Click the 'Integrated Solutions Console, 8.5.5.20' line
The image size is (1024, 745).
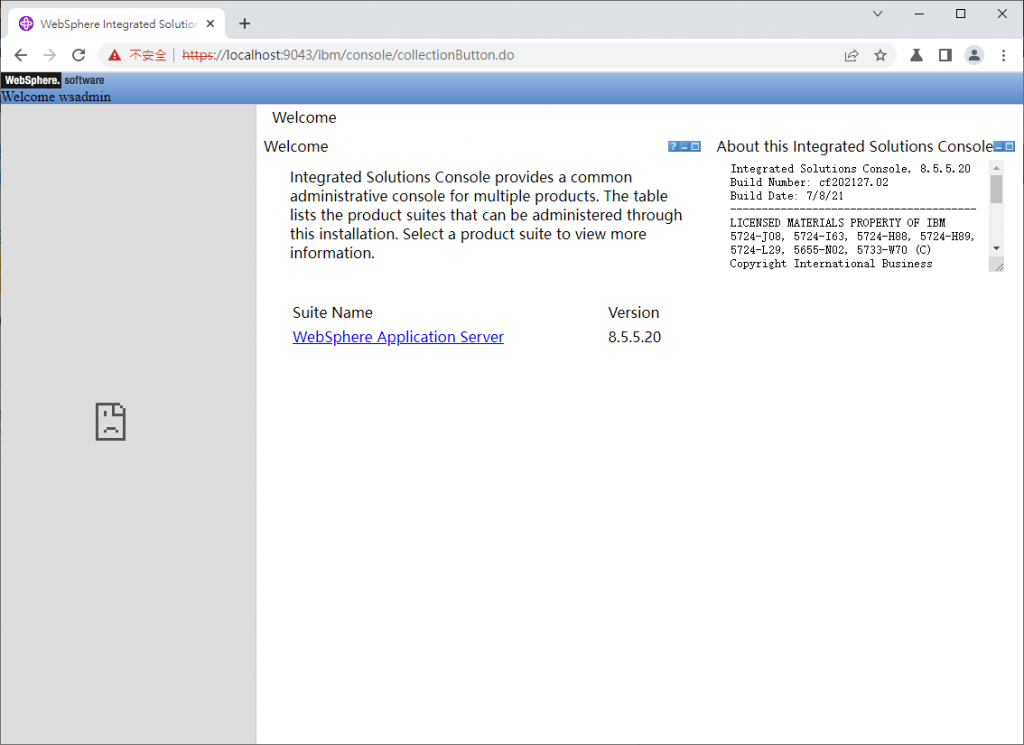(850, 168)
